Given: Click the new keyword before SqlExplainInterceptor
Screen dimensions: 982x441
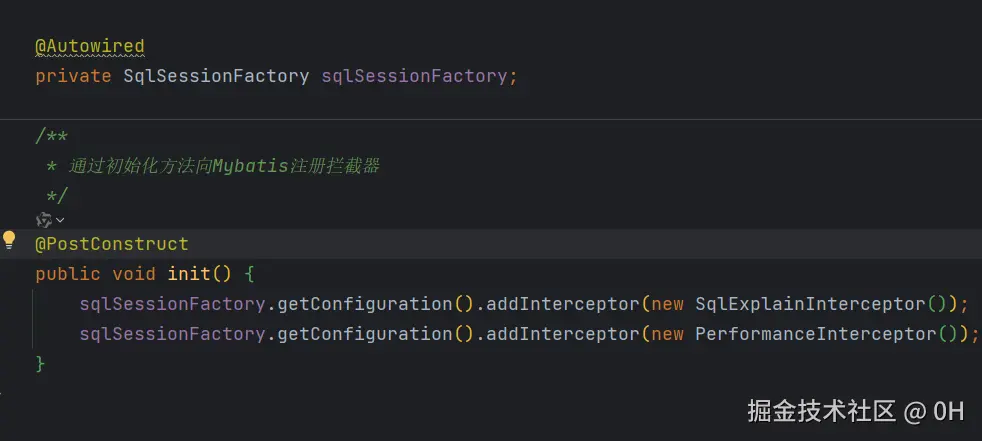Looking at the screenshot, I should [668, 304].
